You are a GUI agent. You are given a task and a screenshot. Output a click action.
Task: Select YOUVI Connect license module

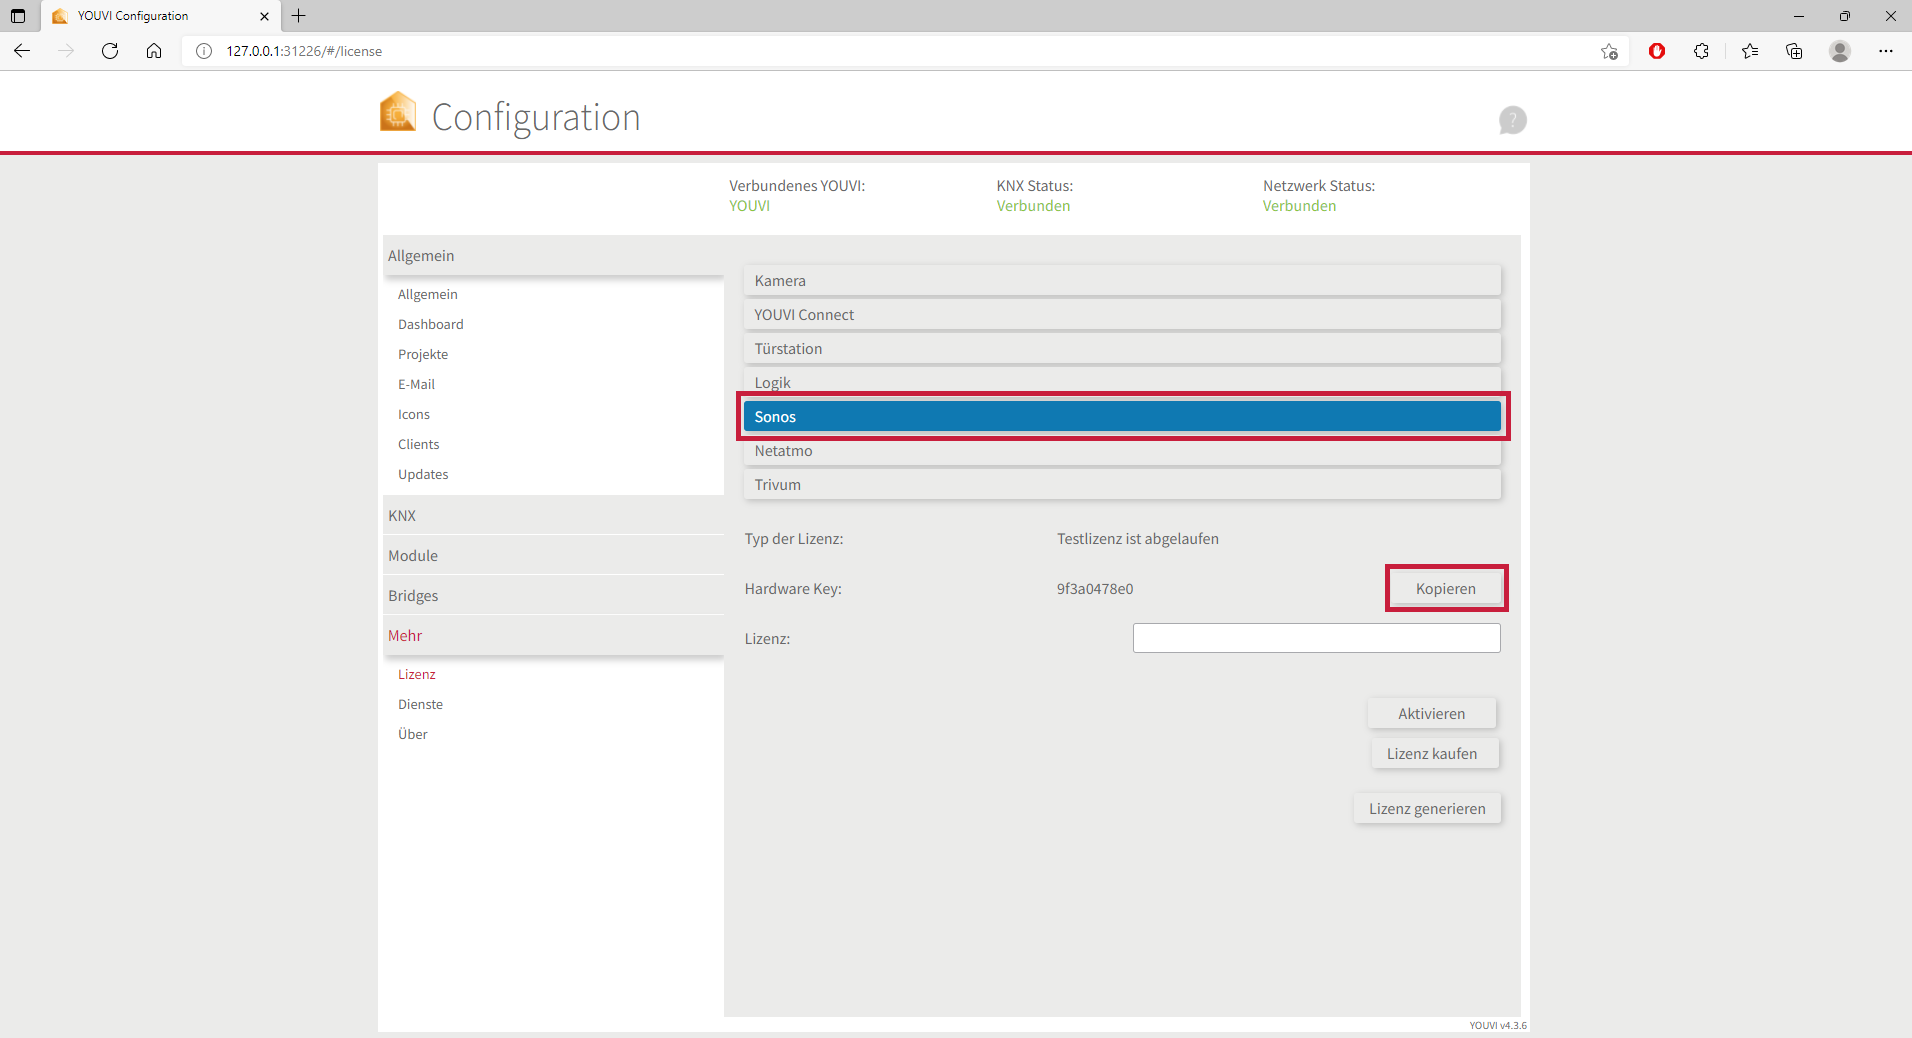pyautogui.click(x=1122, y=315)
